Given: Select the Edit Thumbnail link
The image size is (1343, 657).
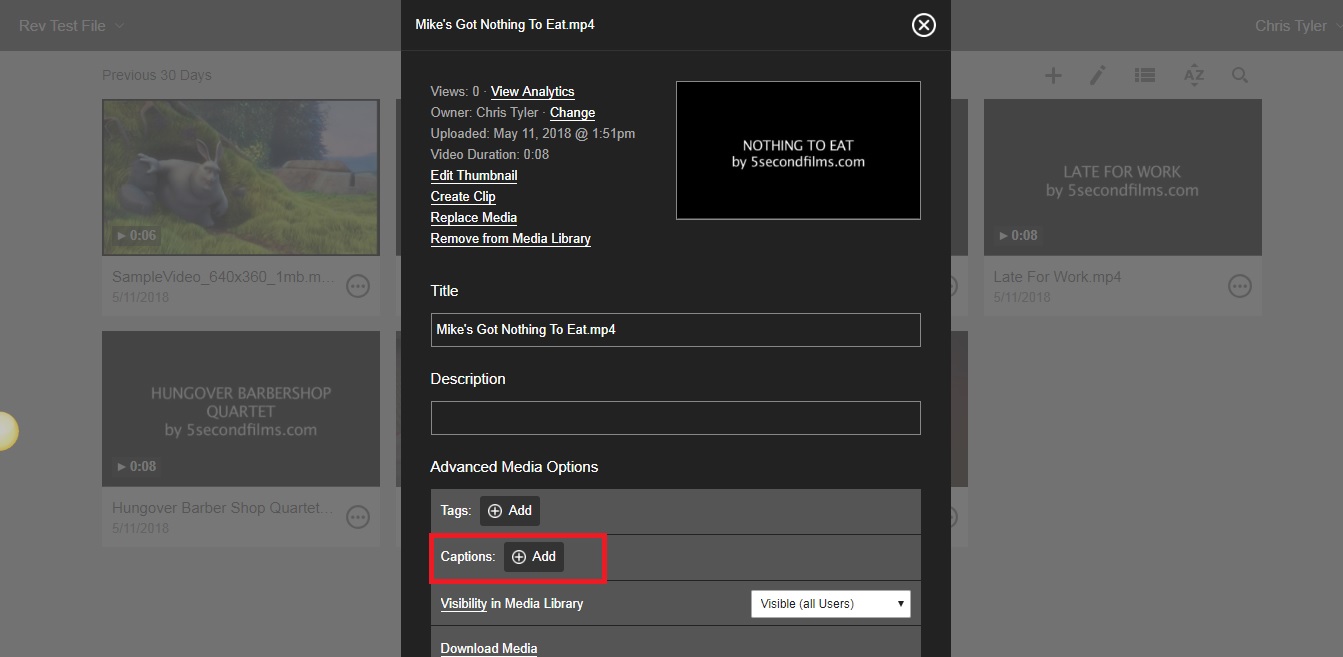Looking at the screenshot, I should click(x=473, y=175).
